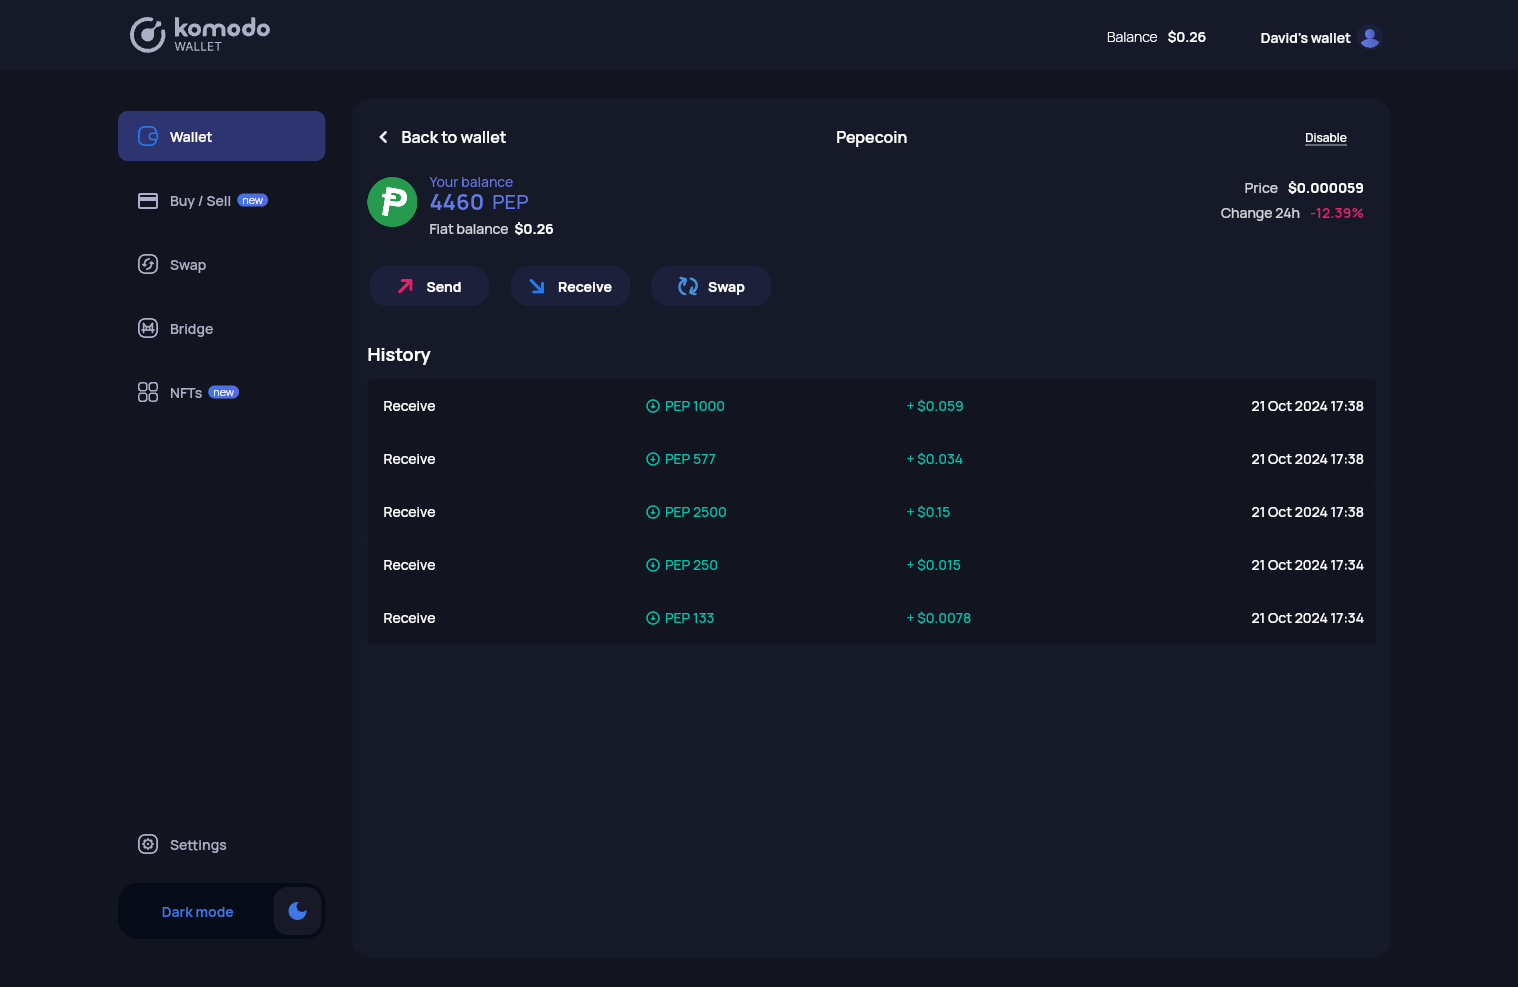Click the -12.39% change value
This screenshot has height=987, width=1518.
coord(1337,213)
